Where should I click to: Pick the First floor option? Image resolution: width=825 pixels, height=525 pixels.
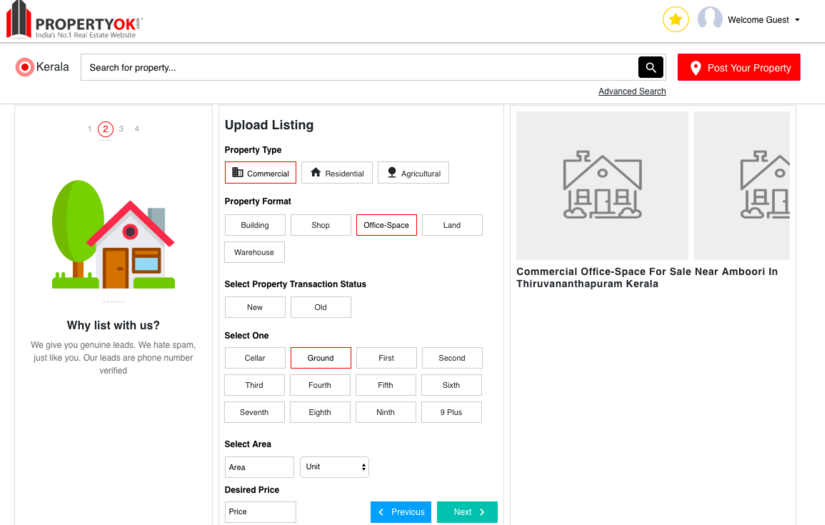tap(386, 358)
